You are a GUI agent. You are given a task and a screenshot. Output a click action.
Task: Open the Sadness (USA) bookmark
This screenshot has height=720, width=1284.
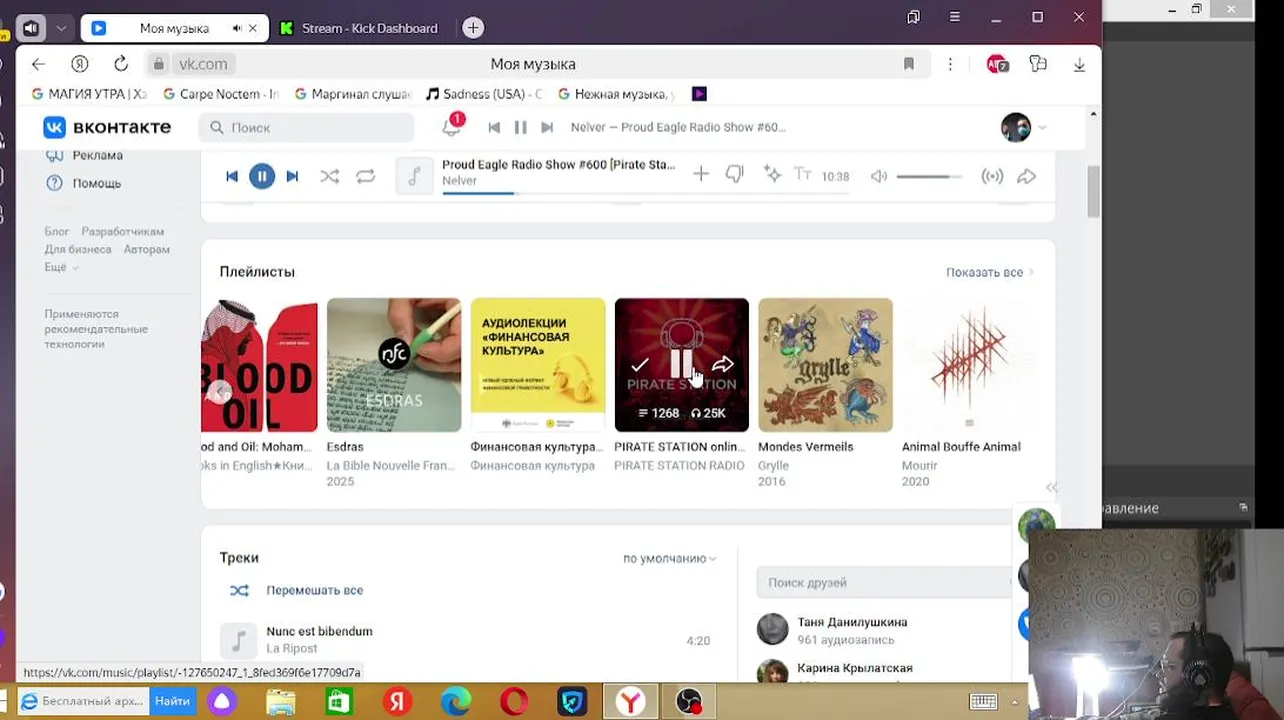click(x=484, y=94)
